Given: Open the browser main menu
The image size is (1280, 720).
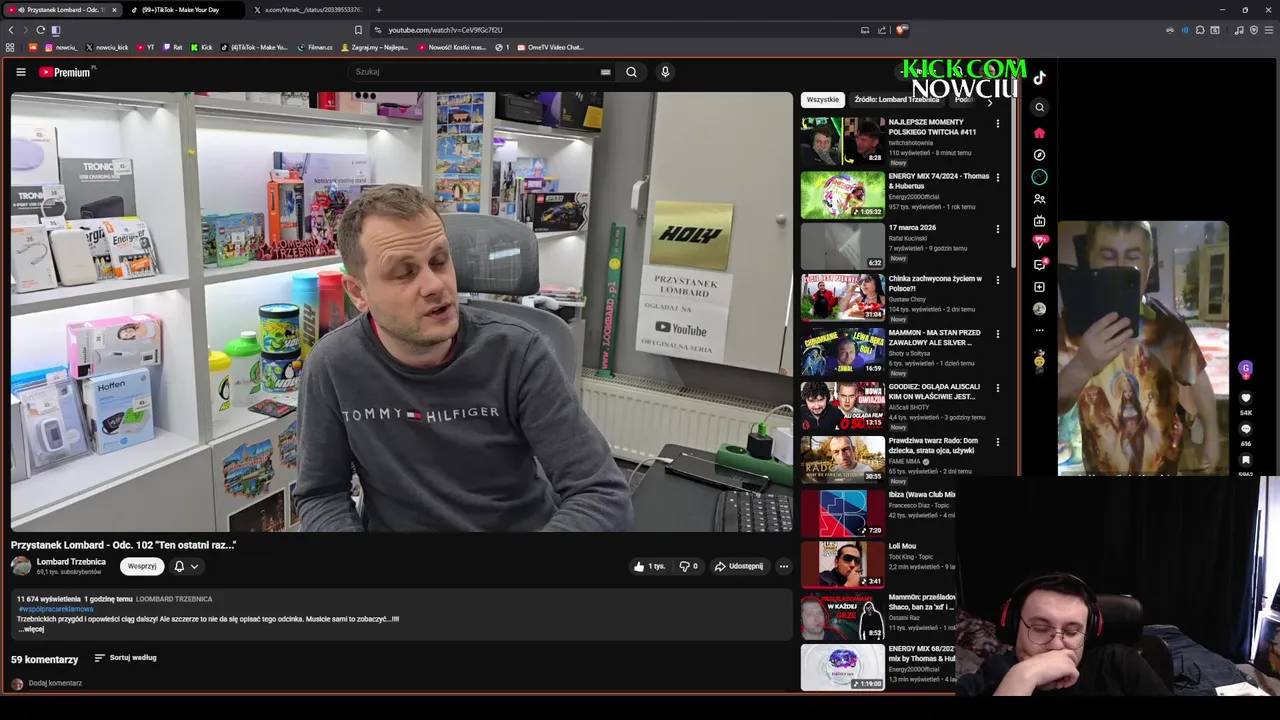Looking at the screenshot, I should tap(1268, 30).
